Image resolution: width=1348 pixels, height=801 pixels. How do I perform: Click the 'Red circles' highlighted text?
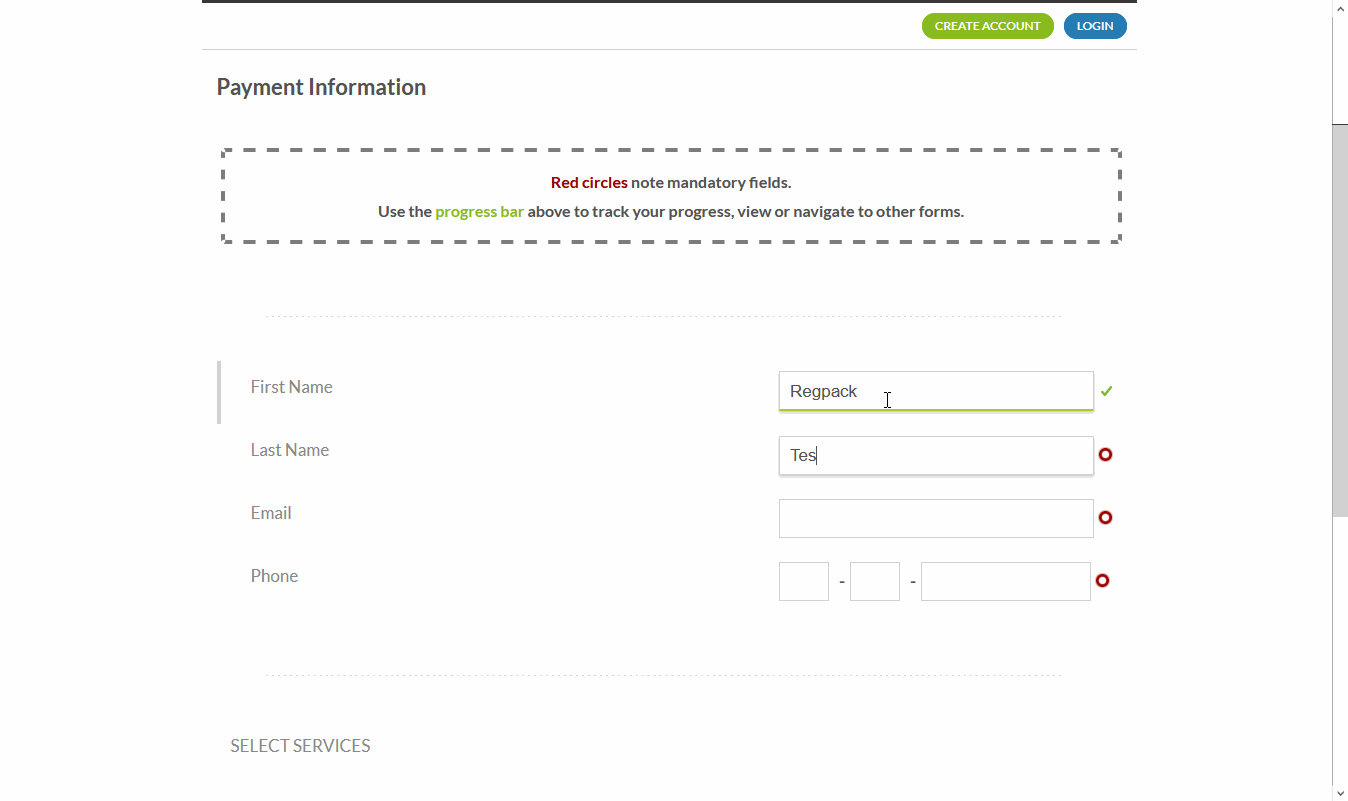[589, 183]
